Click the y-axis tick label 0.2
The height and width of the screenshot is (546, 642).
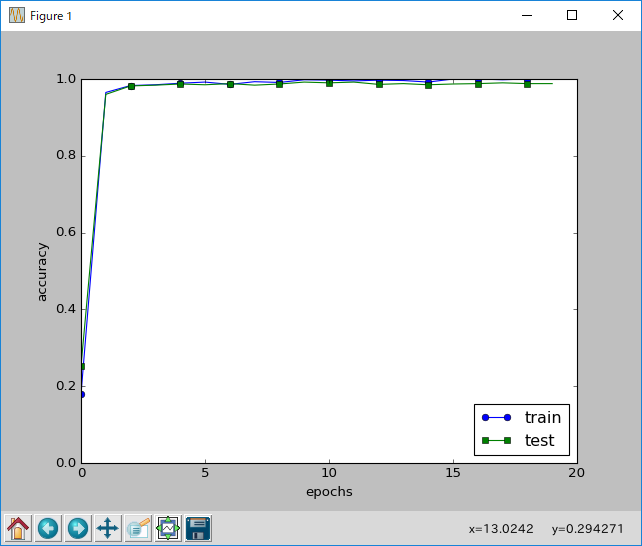[x=66, y=386]
